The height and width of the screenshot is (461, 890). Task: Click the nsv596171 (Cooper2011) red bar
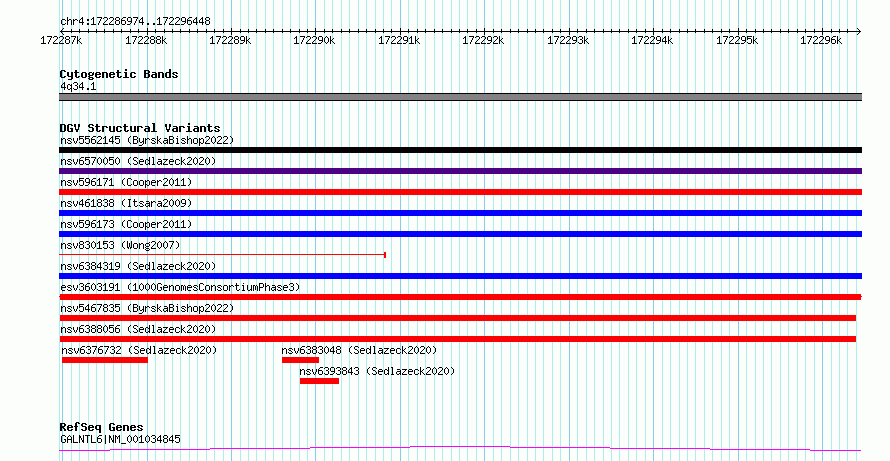point(460,192)
